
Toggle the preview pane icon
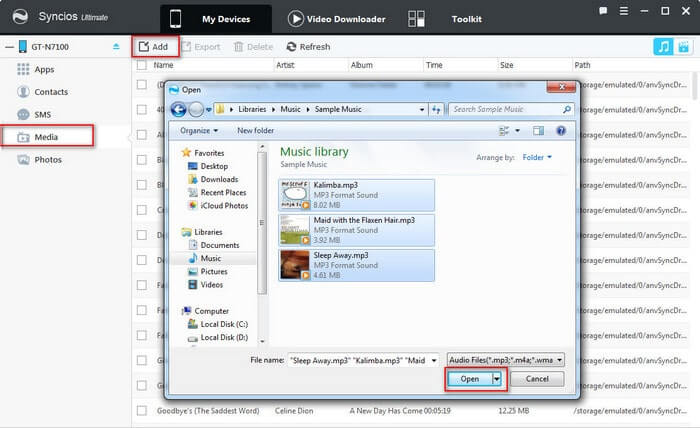click(538, 130)
